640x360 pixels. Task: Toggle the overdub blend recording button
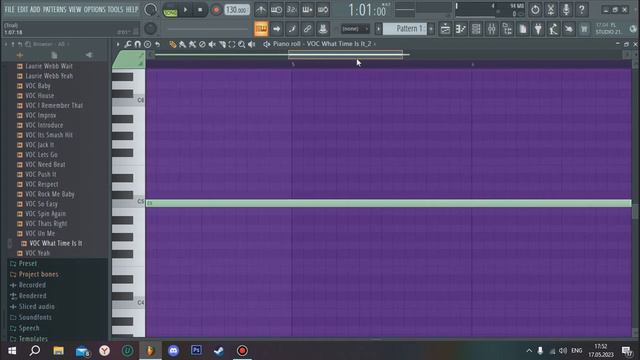point(307,9)
